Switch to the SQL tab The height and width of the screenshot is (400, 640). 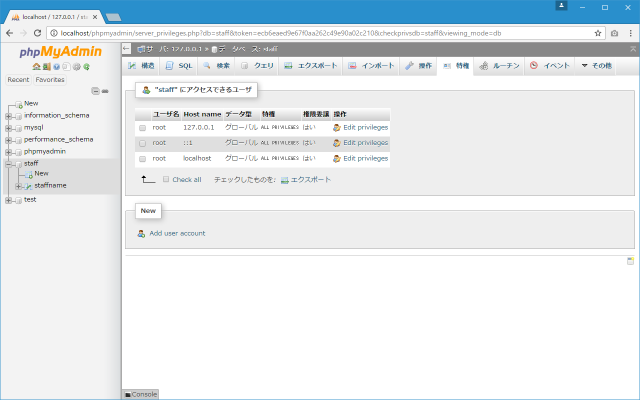(179, 66)
